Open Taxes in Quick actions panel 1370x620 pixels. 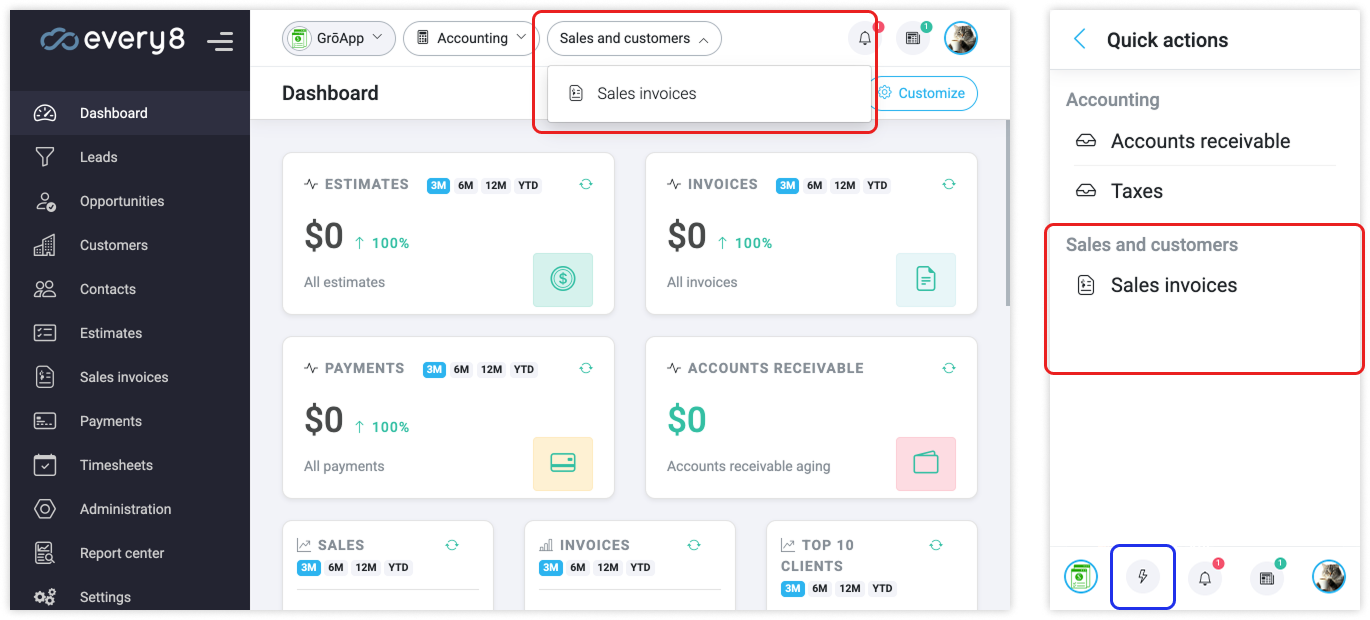(1136, 191)
